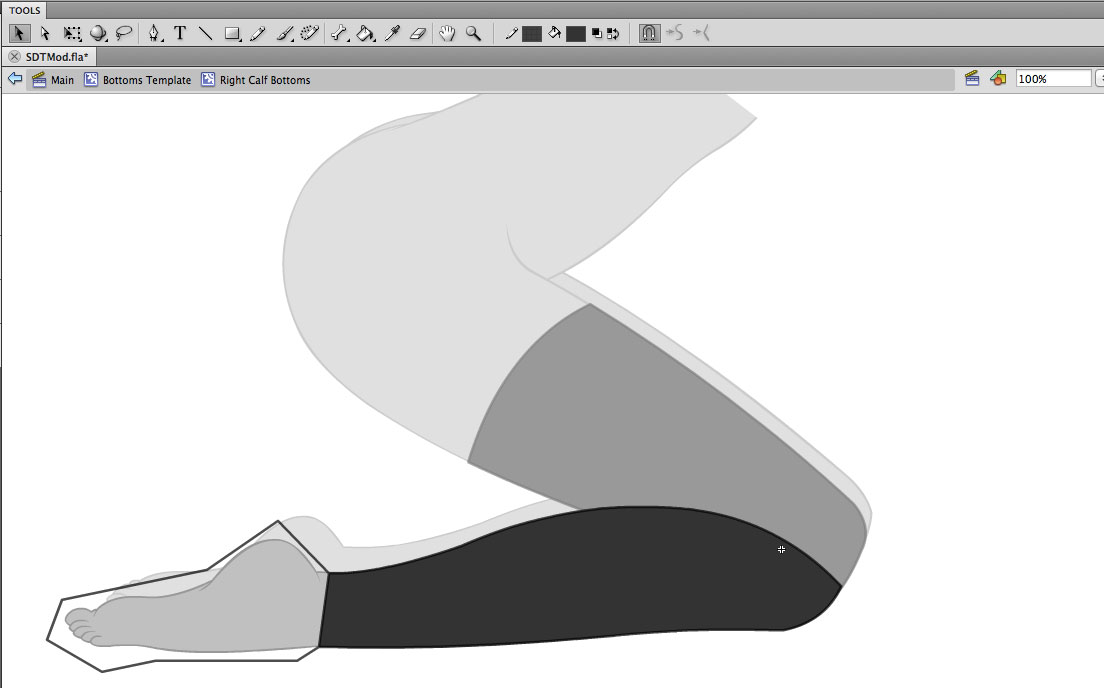Select the Pen tool
The image size is (1104, 688).
[154, 33]
